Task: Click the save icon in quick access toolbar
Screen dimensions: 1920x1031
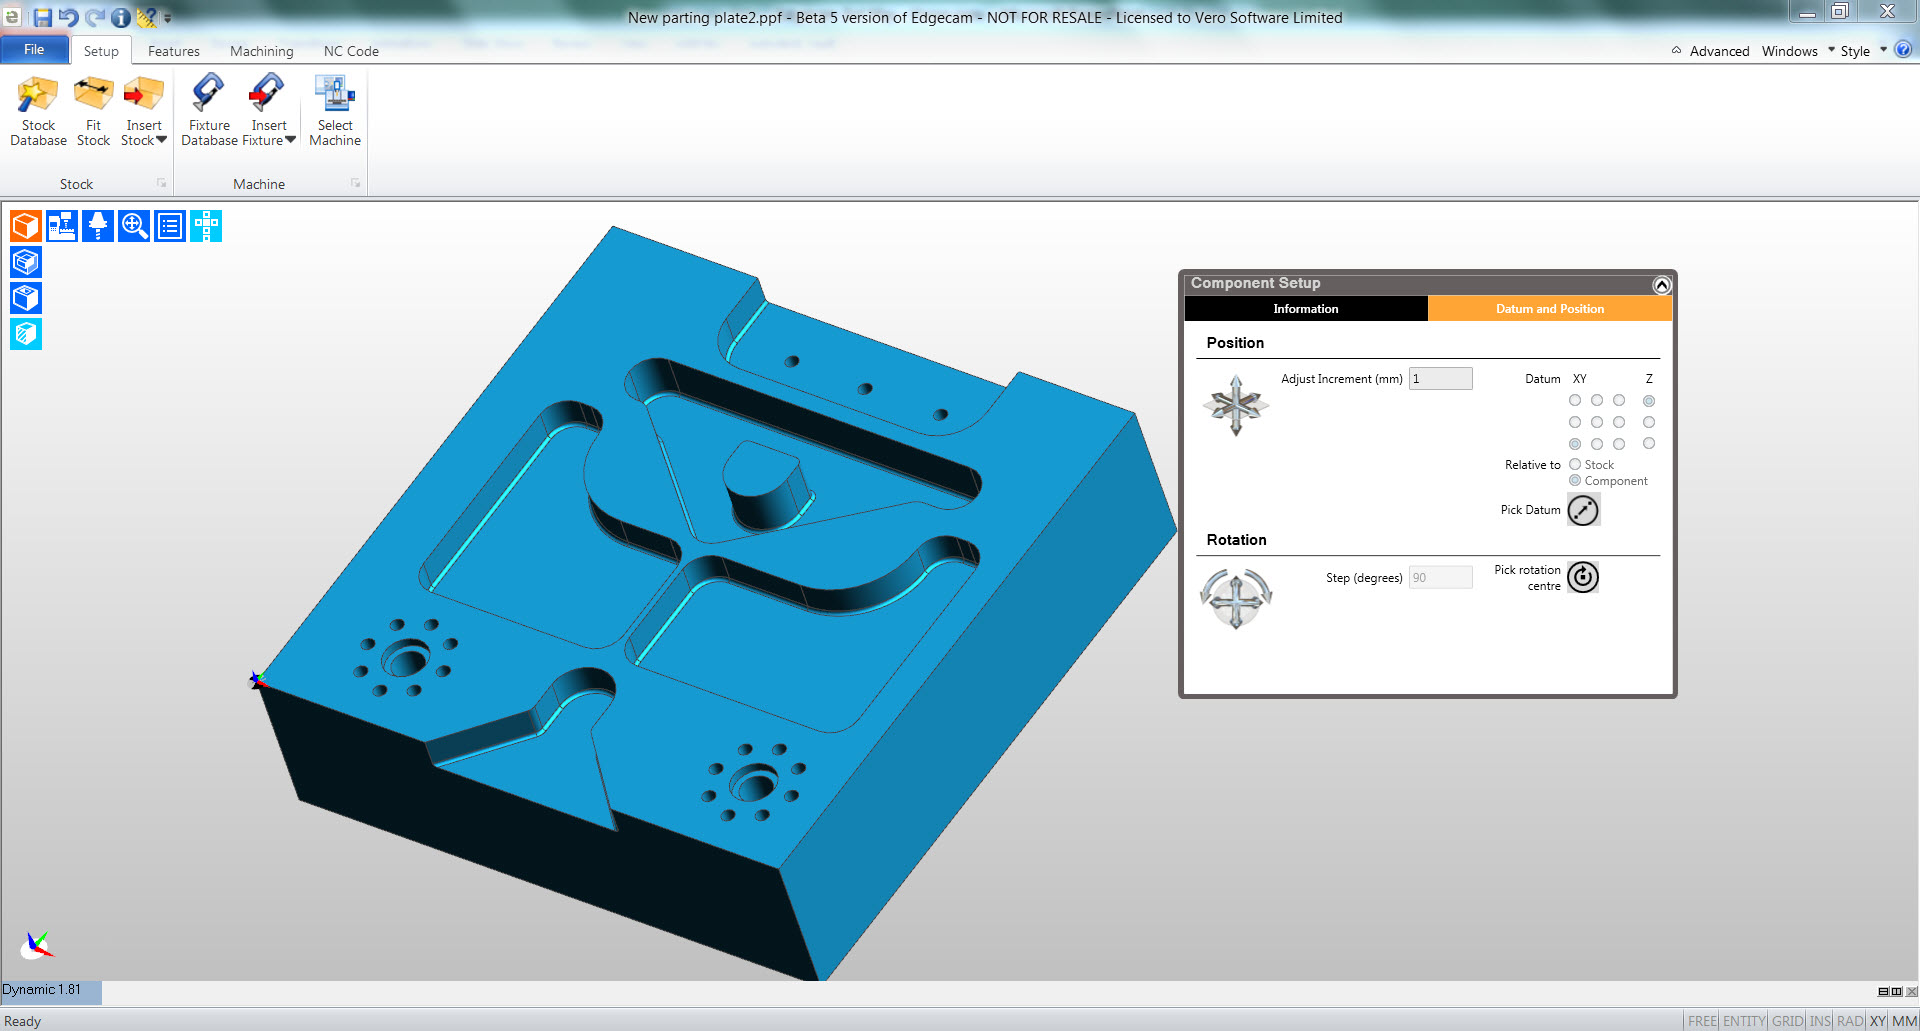Action: point(42,17)
